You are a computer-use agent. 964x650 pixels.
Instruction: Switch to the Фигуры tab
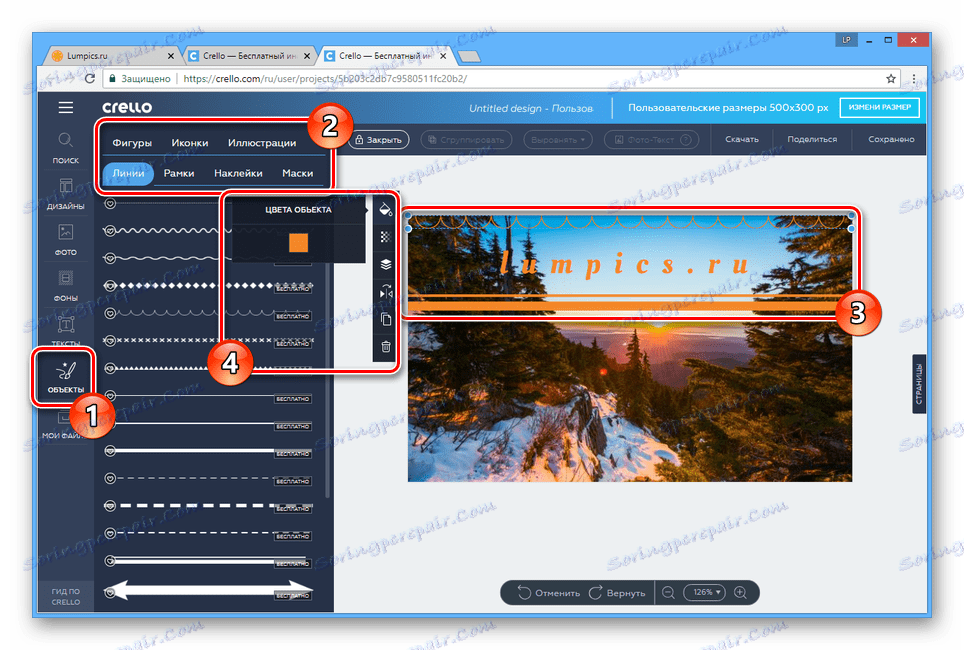(132, 143)
